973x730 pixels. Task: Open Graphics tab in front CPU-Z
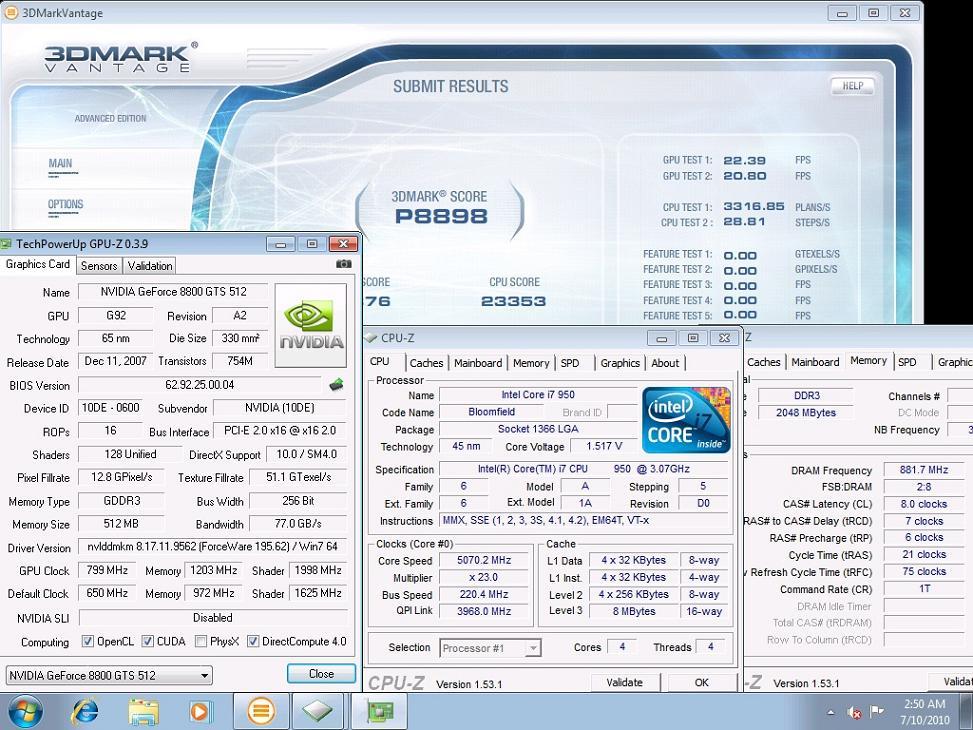click(x=620, y=363)
